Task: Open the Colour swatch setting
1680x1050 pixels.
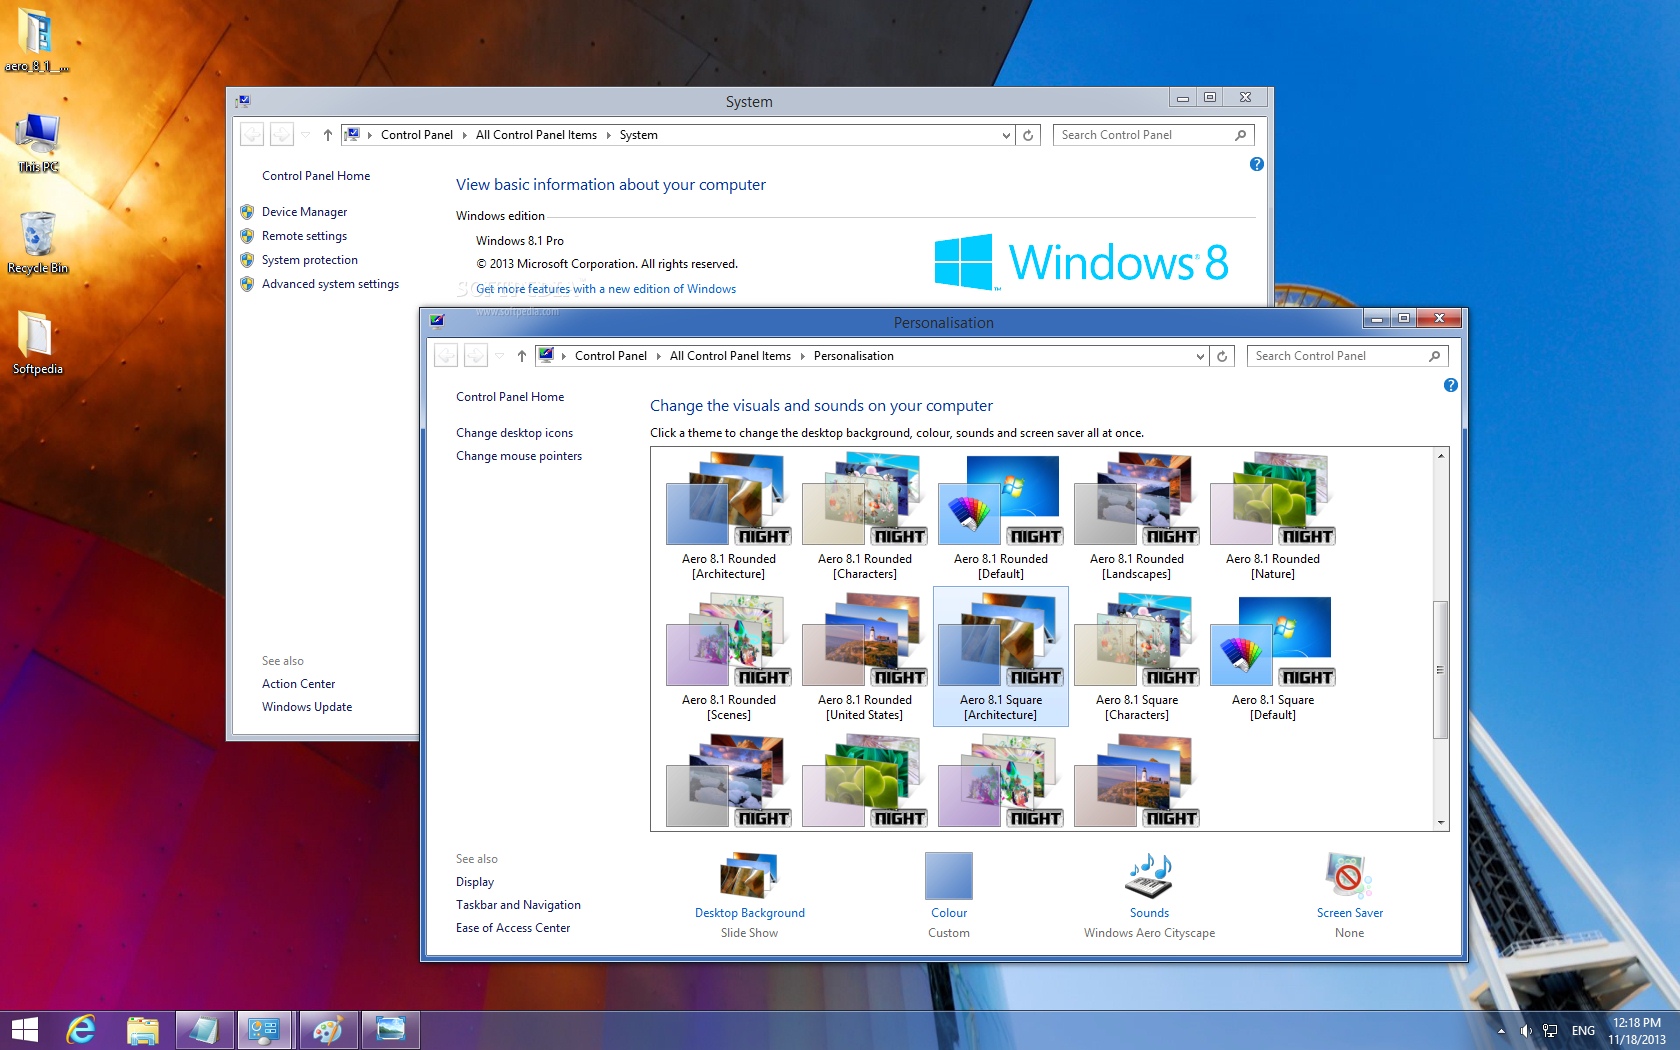Action: click(x=949, y=875)
